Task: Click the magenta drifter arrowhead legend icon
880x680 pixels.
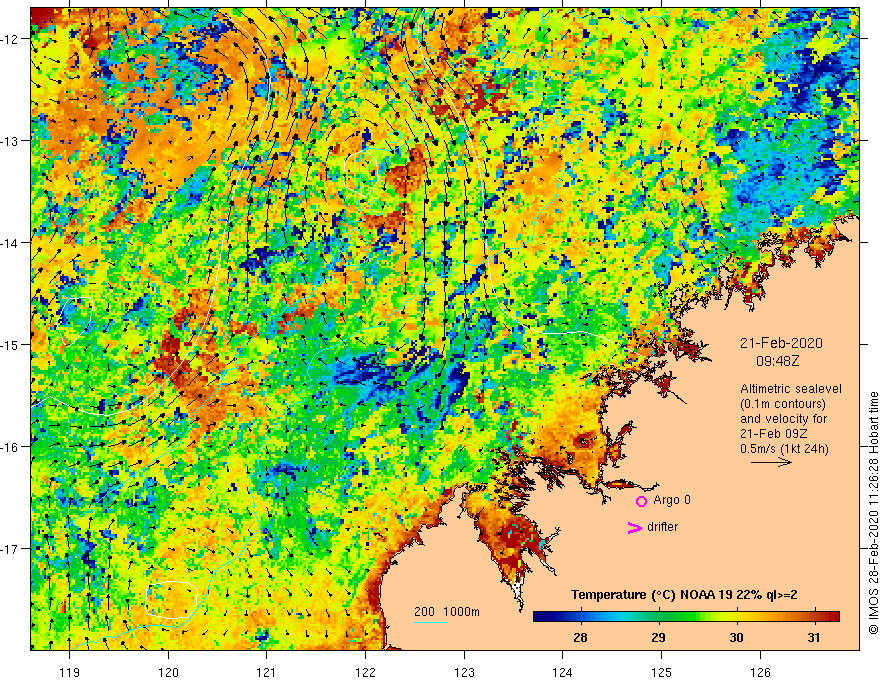Action: click(x=635, y=527)
